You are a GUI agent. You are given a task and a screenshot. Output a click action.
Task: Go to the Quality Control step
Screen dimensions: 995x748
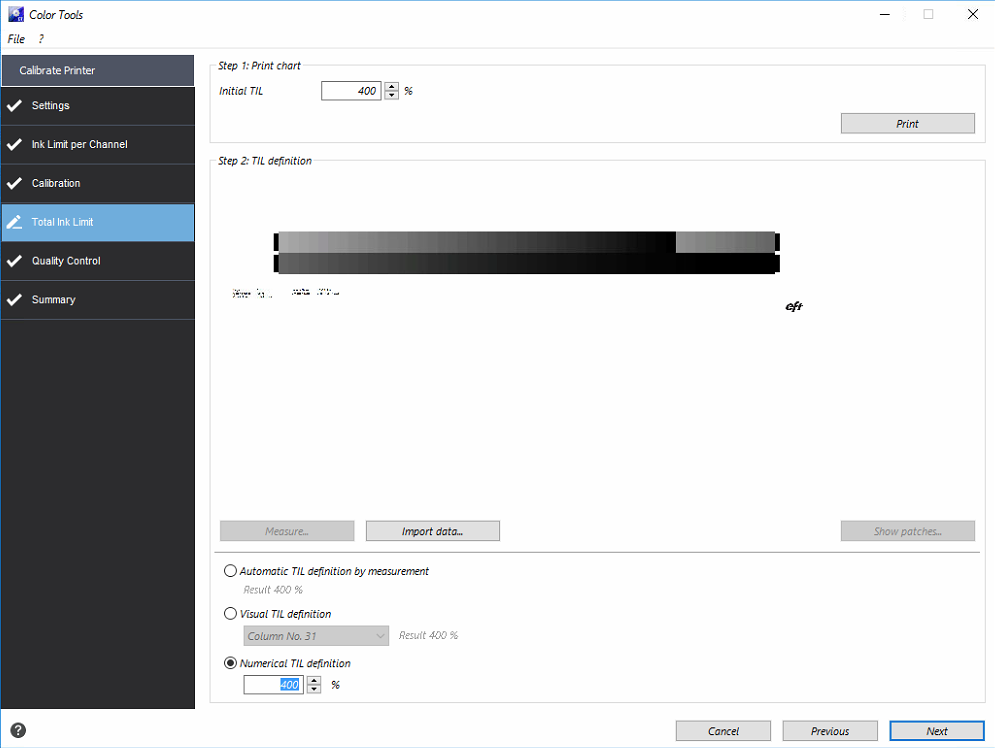(98, 261)
